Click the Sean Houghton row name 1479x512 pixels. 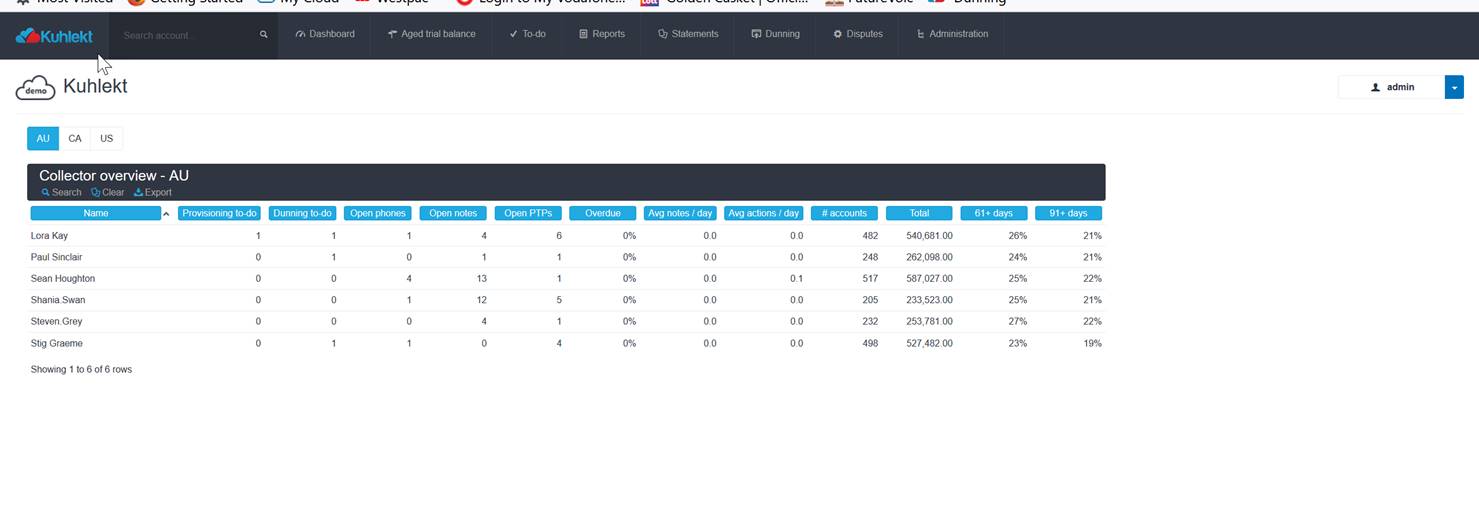(x=63, y=279)
